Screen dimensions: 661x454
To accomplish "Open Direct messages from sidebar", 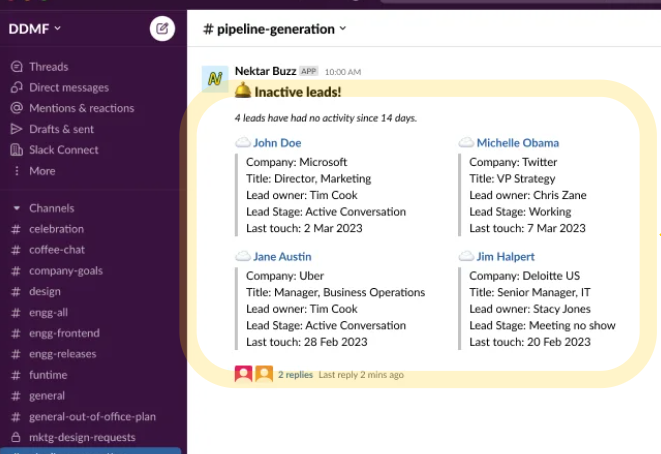I will click(68, 88).
